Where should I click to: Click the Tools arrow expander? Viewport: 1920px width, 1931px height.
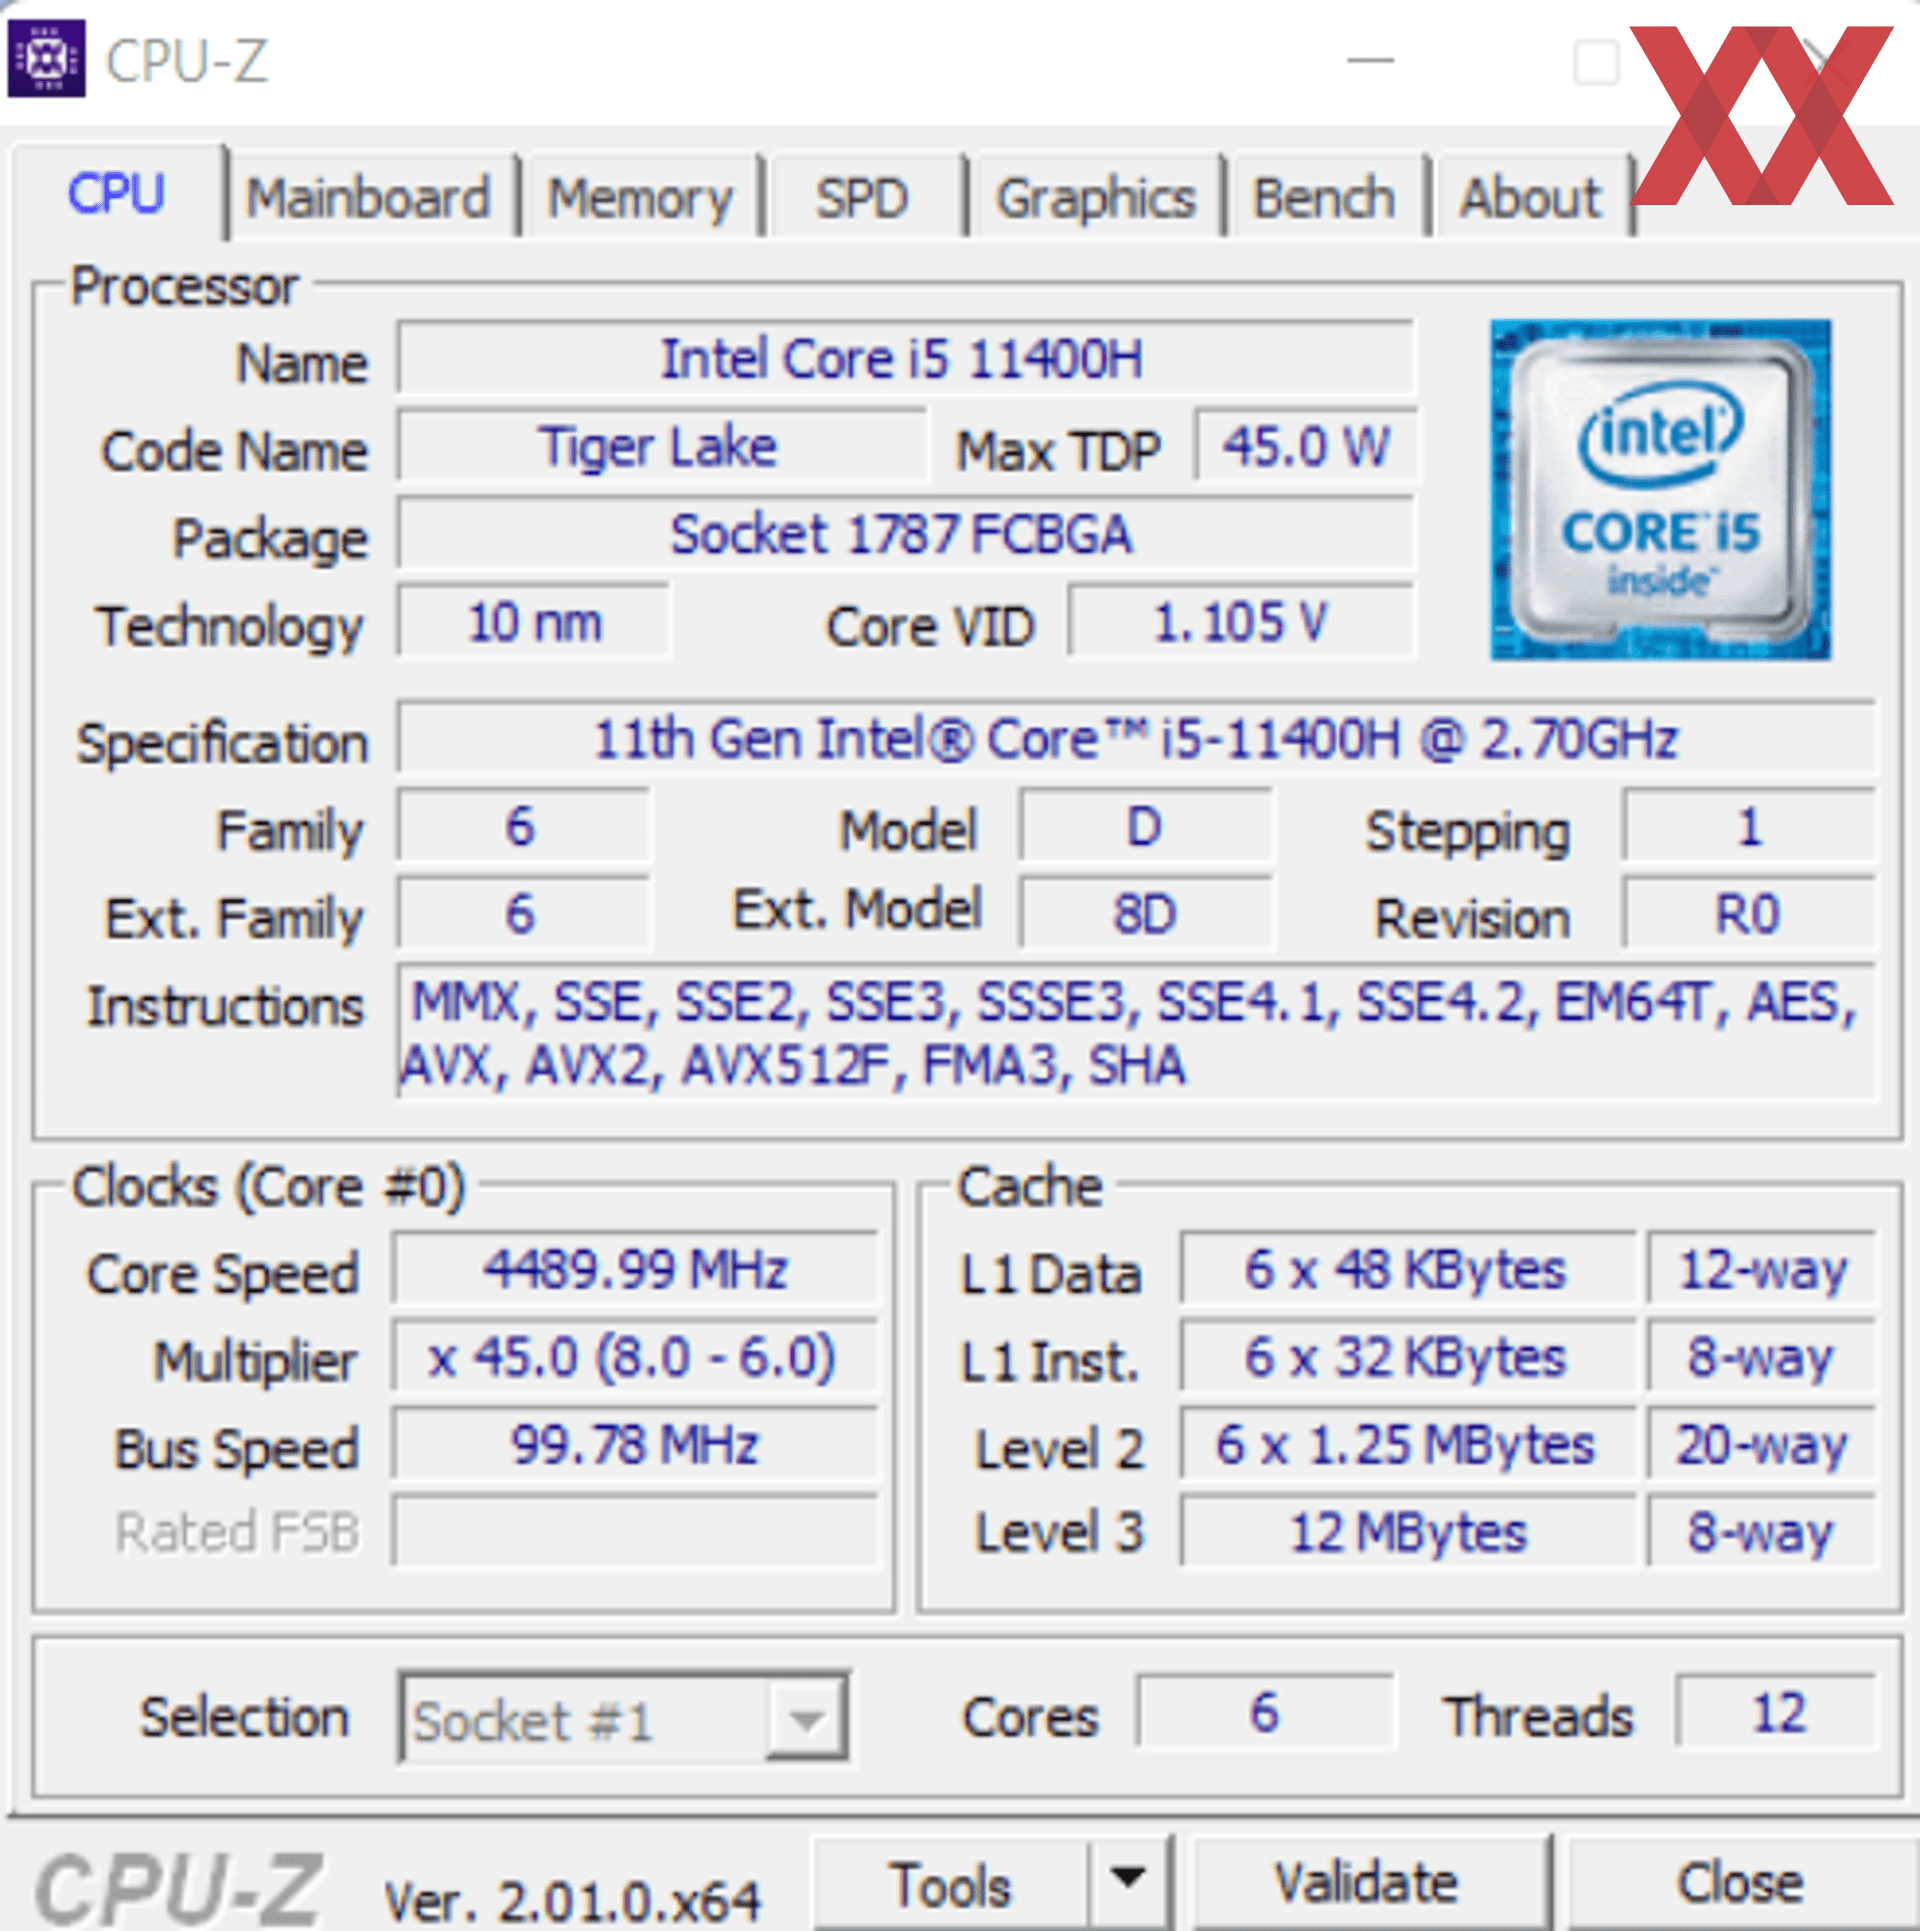(x=1095, y=1869)
